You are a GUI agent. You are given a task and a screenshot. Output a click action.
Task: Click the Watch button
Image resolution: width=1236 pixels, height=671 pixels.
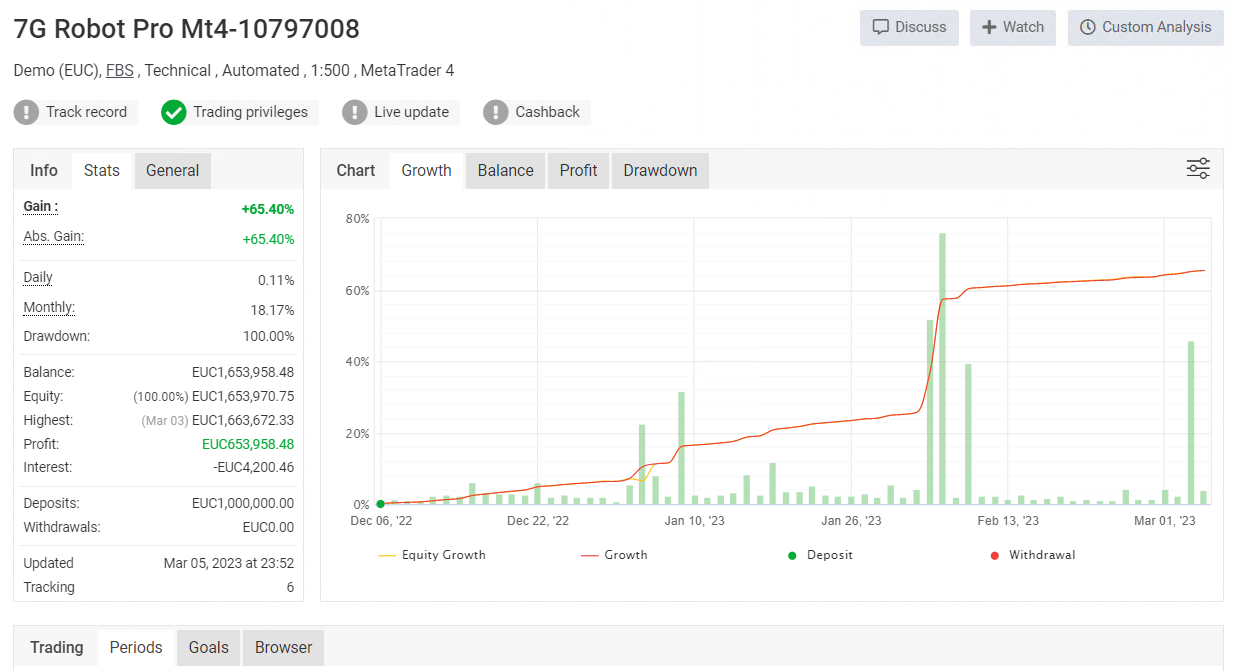point(1012,28)
